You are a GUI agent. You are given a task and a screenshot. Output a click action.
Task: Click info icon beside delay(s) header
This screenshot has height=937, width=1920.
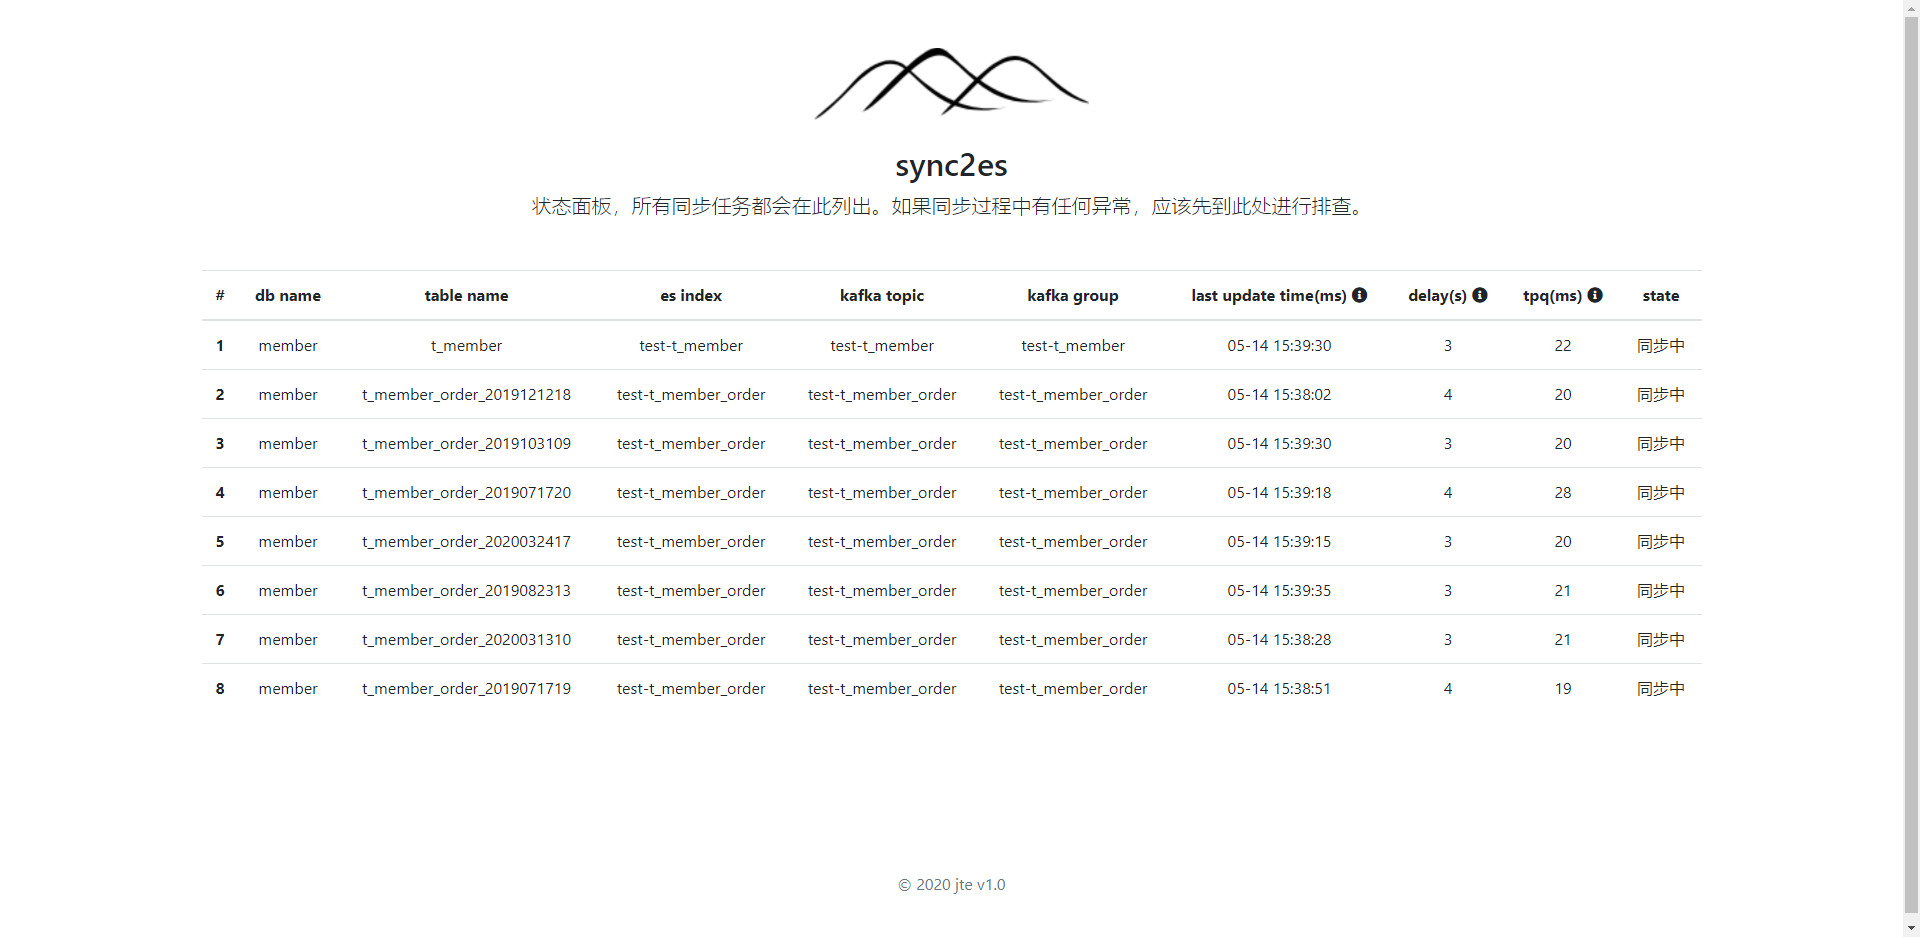[1480, 295]
